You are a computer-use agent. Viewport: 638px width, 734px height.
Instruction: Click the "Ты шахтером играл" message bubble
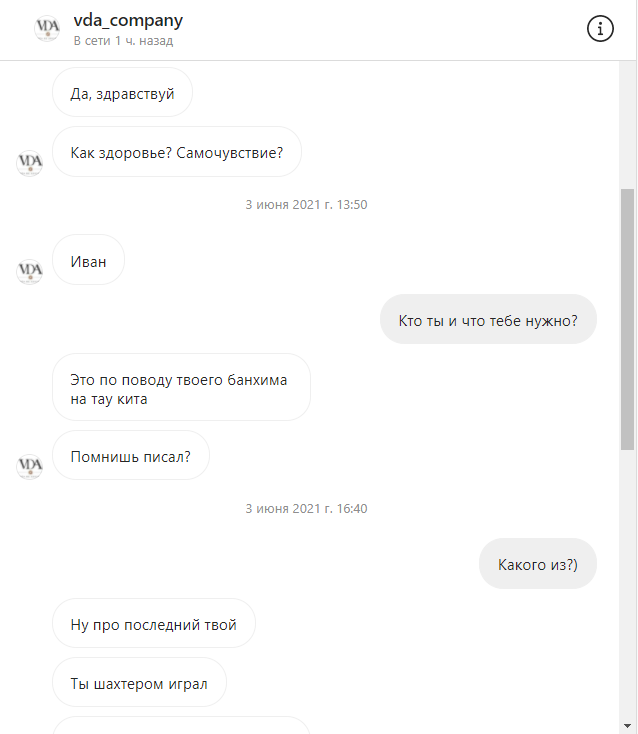coord(139,683)
